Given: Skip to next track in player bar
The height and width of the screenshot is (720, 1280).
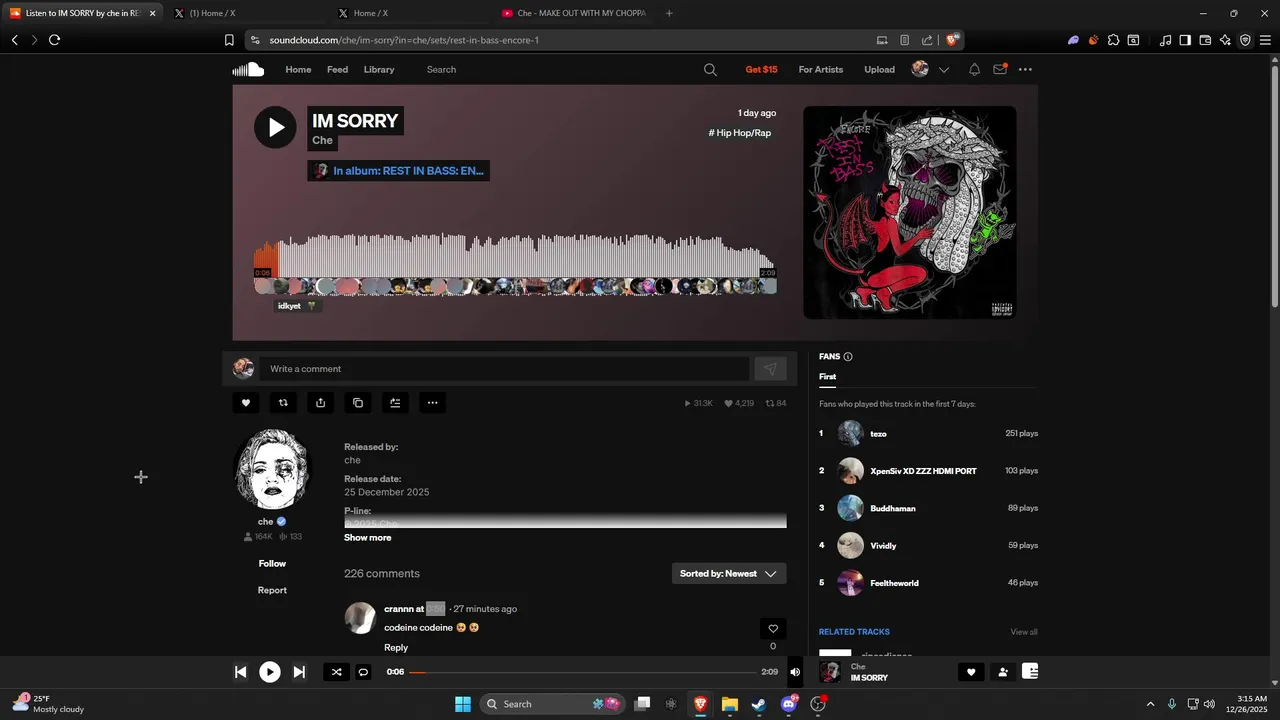Looking at the screenshot, I should pyautogui.click(x=299, y=672).
